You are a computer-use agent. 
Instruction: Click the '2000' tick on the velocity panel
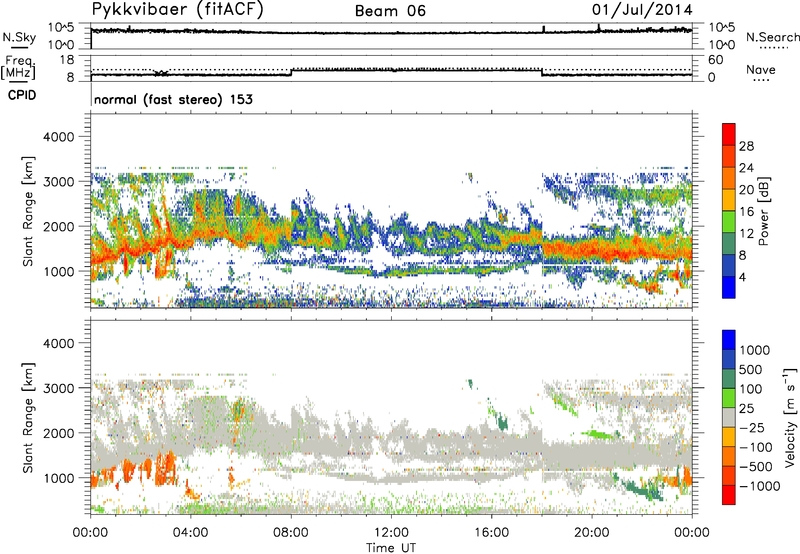(x=61, y=433)
